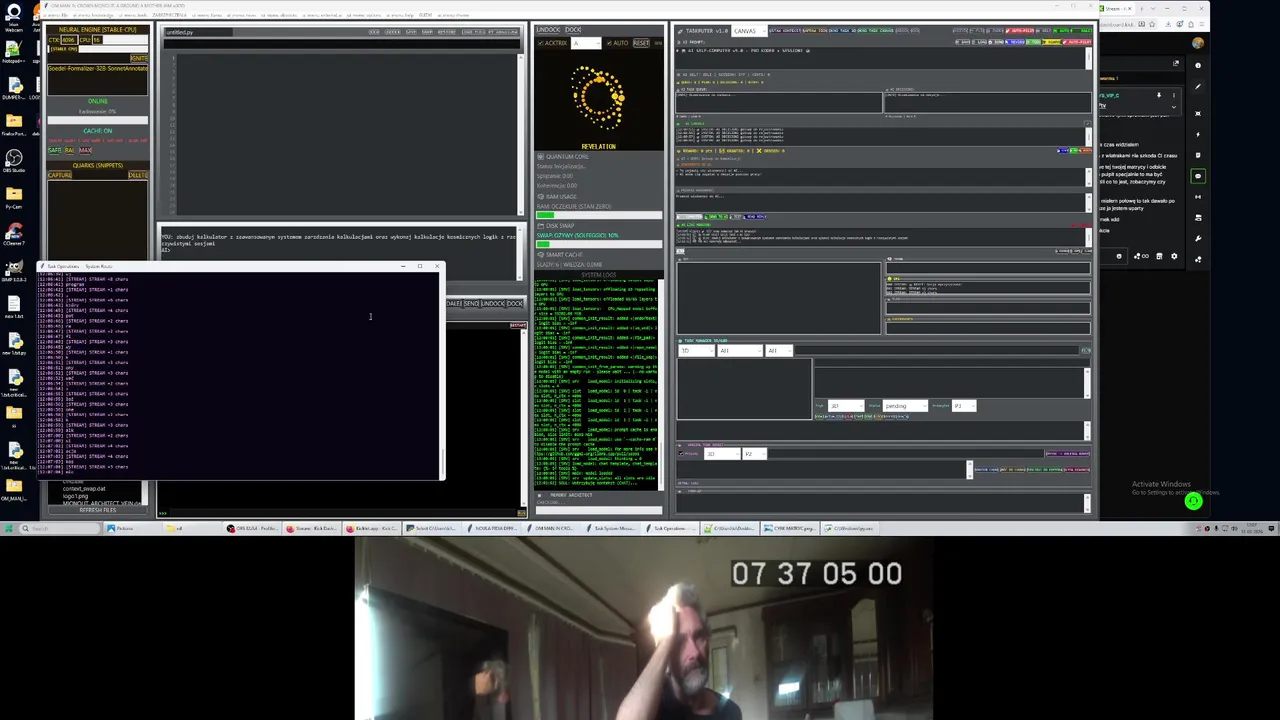Select MAX cache mode
Viewport: 1280px width, 720px height.
(x=85, y=150)
